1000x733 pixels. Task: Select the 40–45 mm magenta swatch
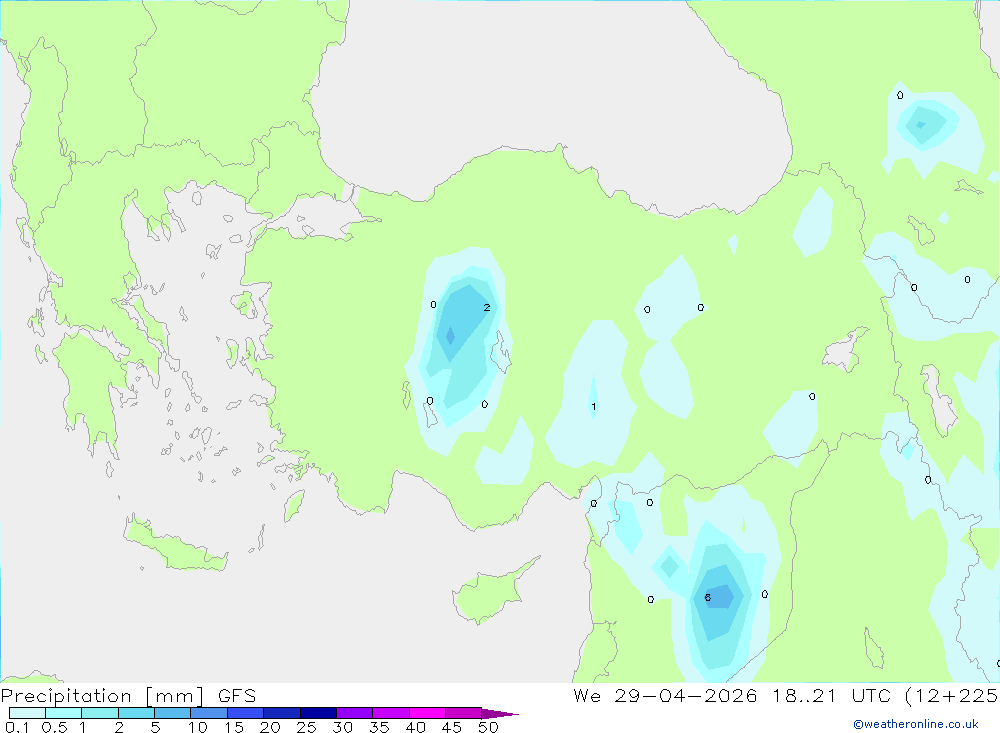pyautogui.click(x=427, y=713)
